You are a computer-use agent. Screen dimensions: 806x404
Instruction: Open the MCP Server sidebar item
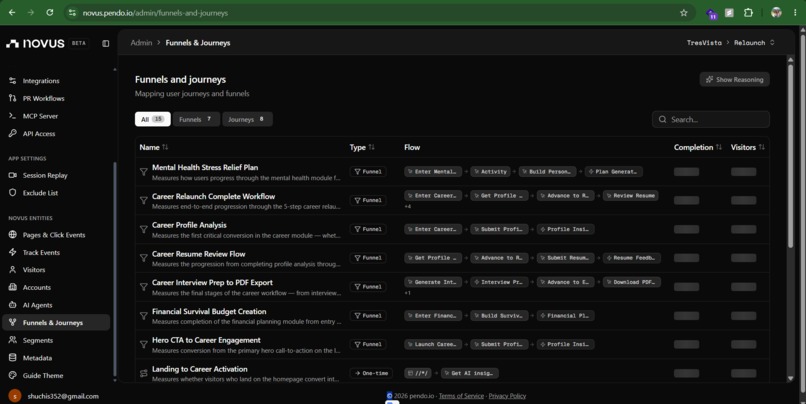coord(40,116)
